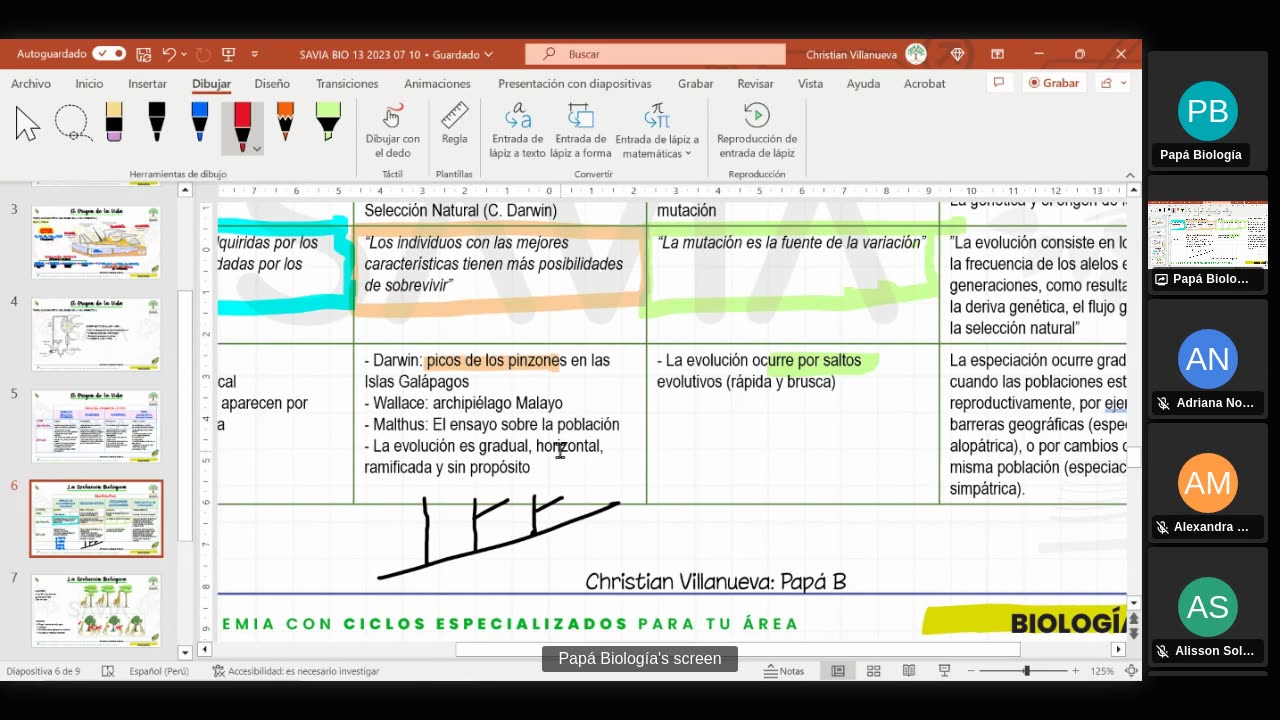The height and width of the screenshot is (720, 1280).
Task: Click the red Grabar record button
Action: coord(1054,83)
